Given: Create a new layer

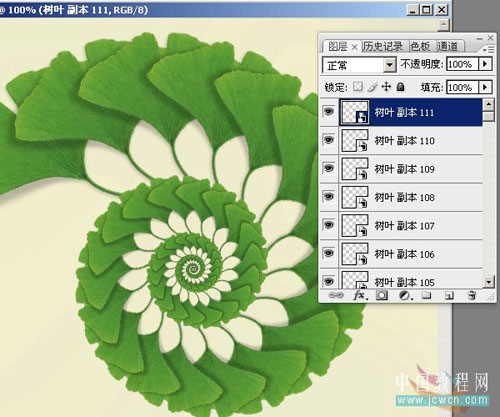Looking at the screenshot, I should click(449, 295).
